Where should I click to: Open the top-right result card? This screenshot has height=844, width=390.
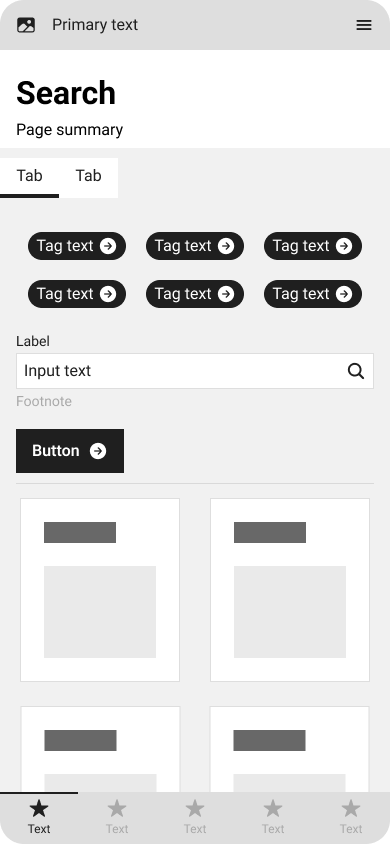pos(290,590)
